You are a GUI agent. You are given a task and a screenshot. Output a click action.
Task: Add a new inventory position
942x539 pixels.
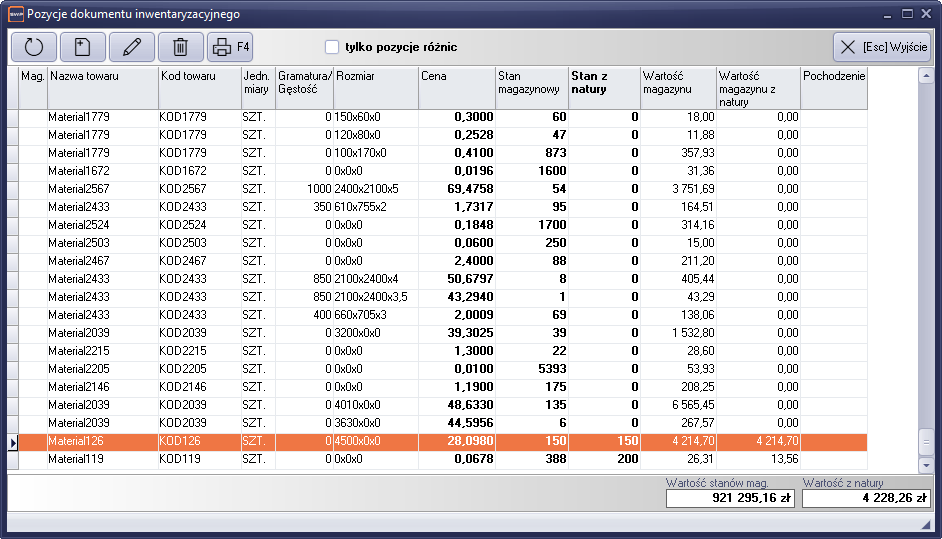tap(82, 47)
